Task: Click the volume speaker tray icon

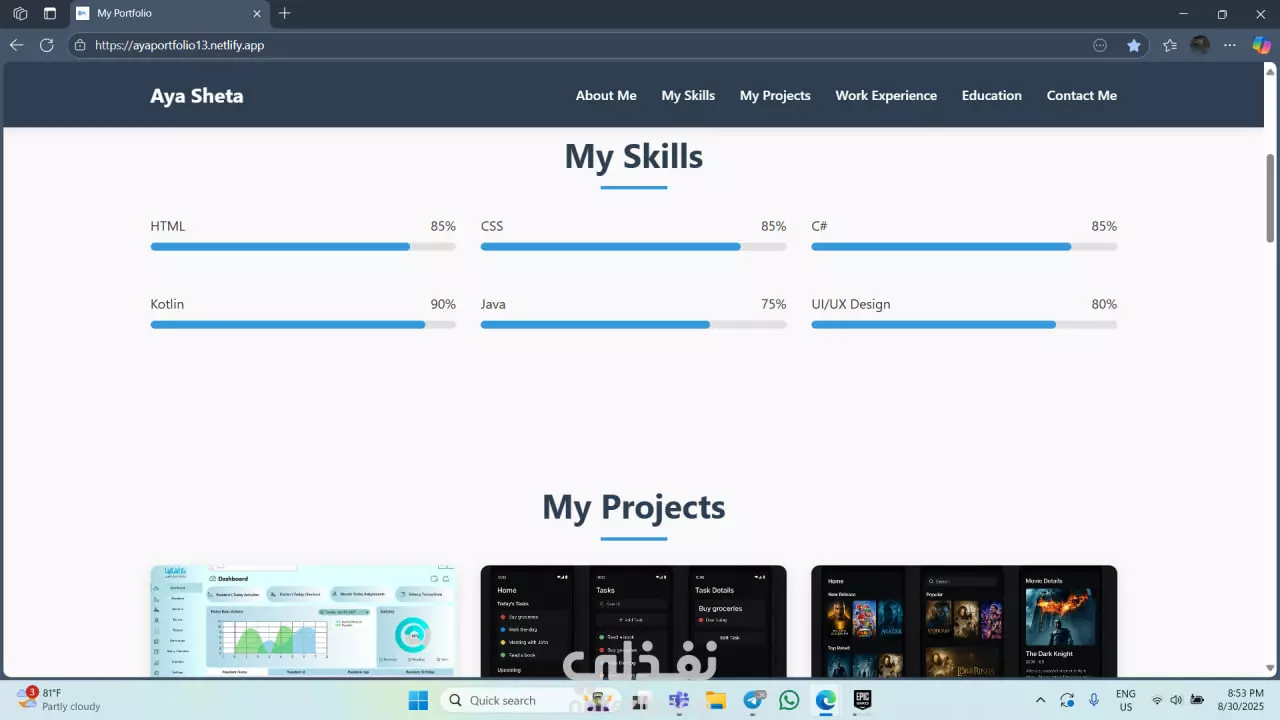Action: (1176, 700)
